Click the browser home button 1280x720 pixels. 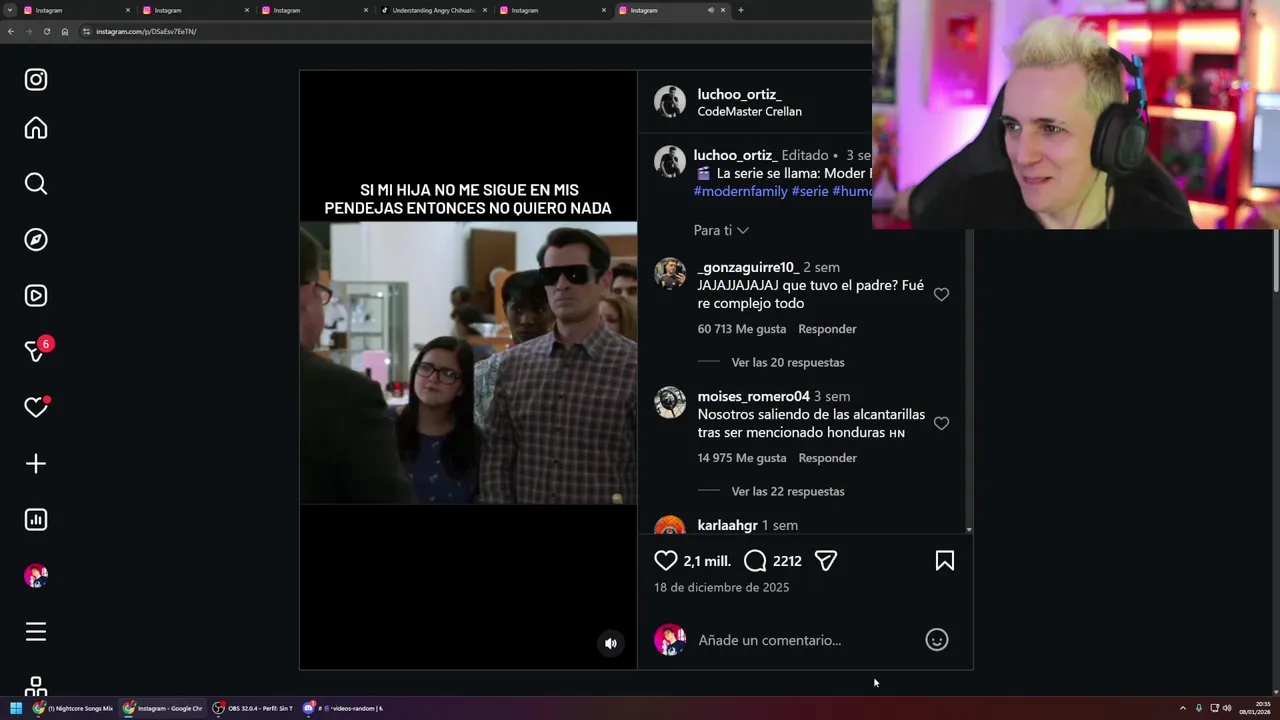(65, 31)
